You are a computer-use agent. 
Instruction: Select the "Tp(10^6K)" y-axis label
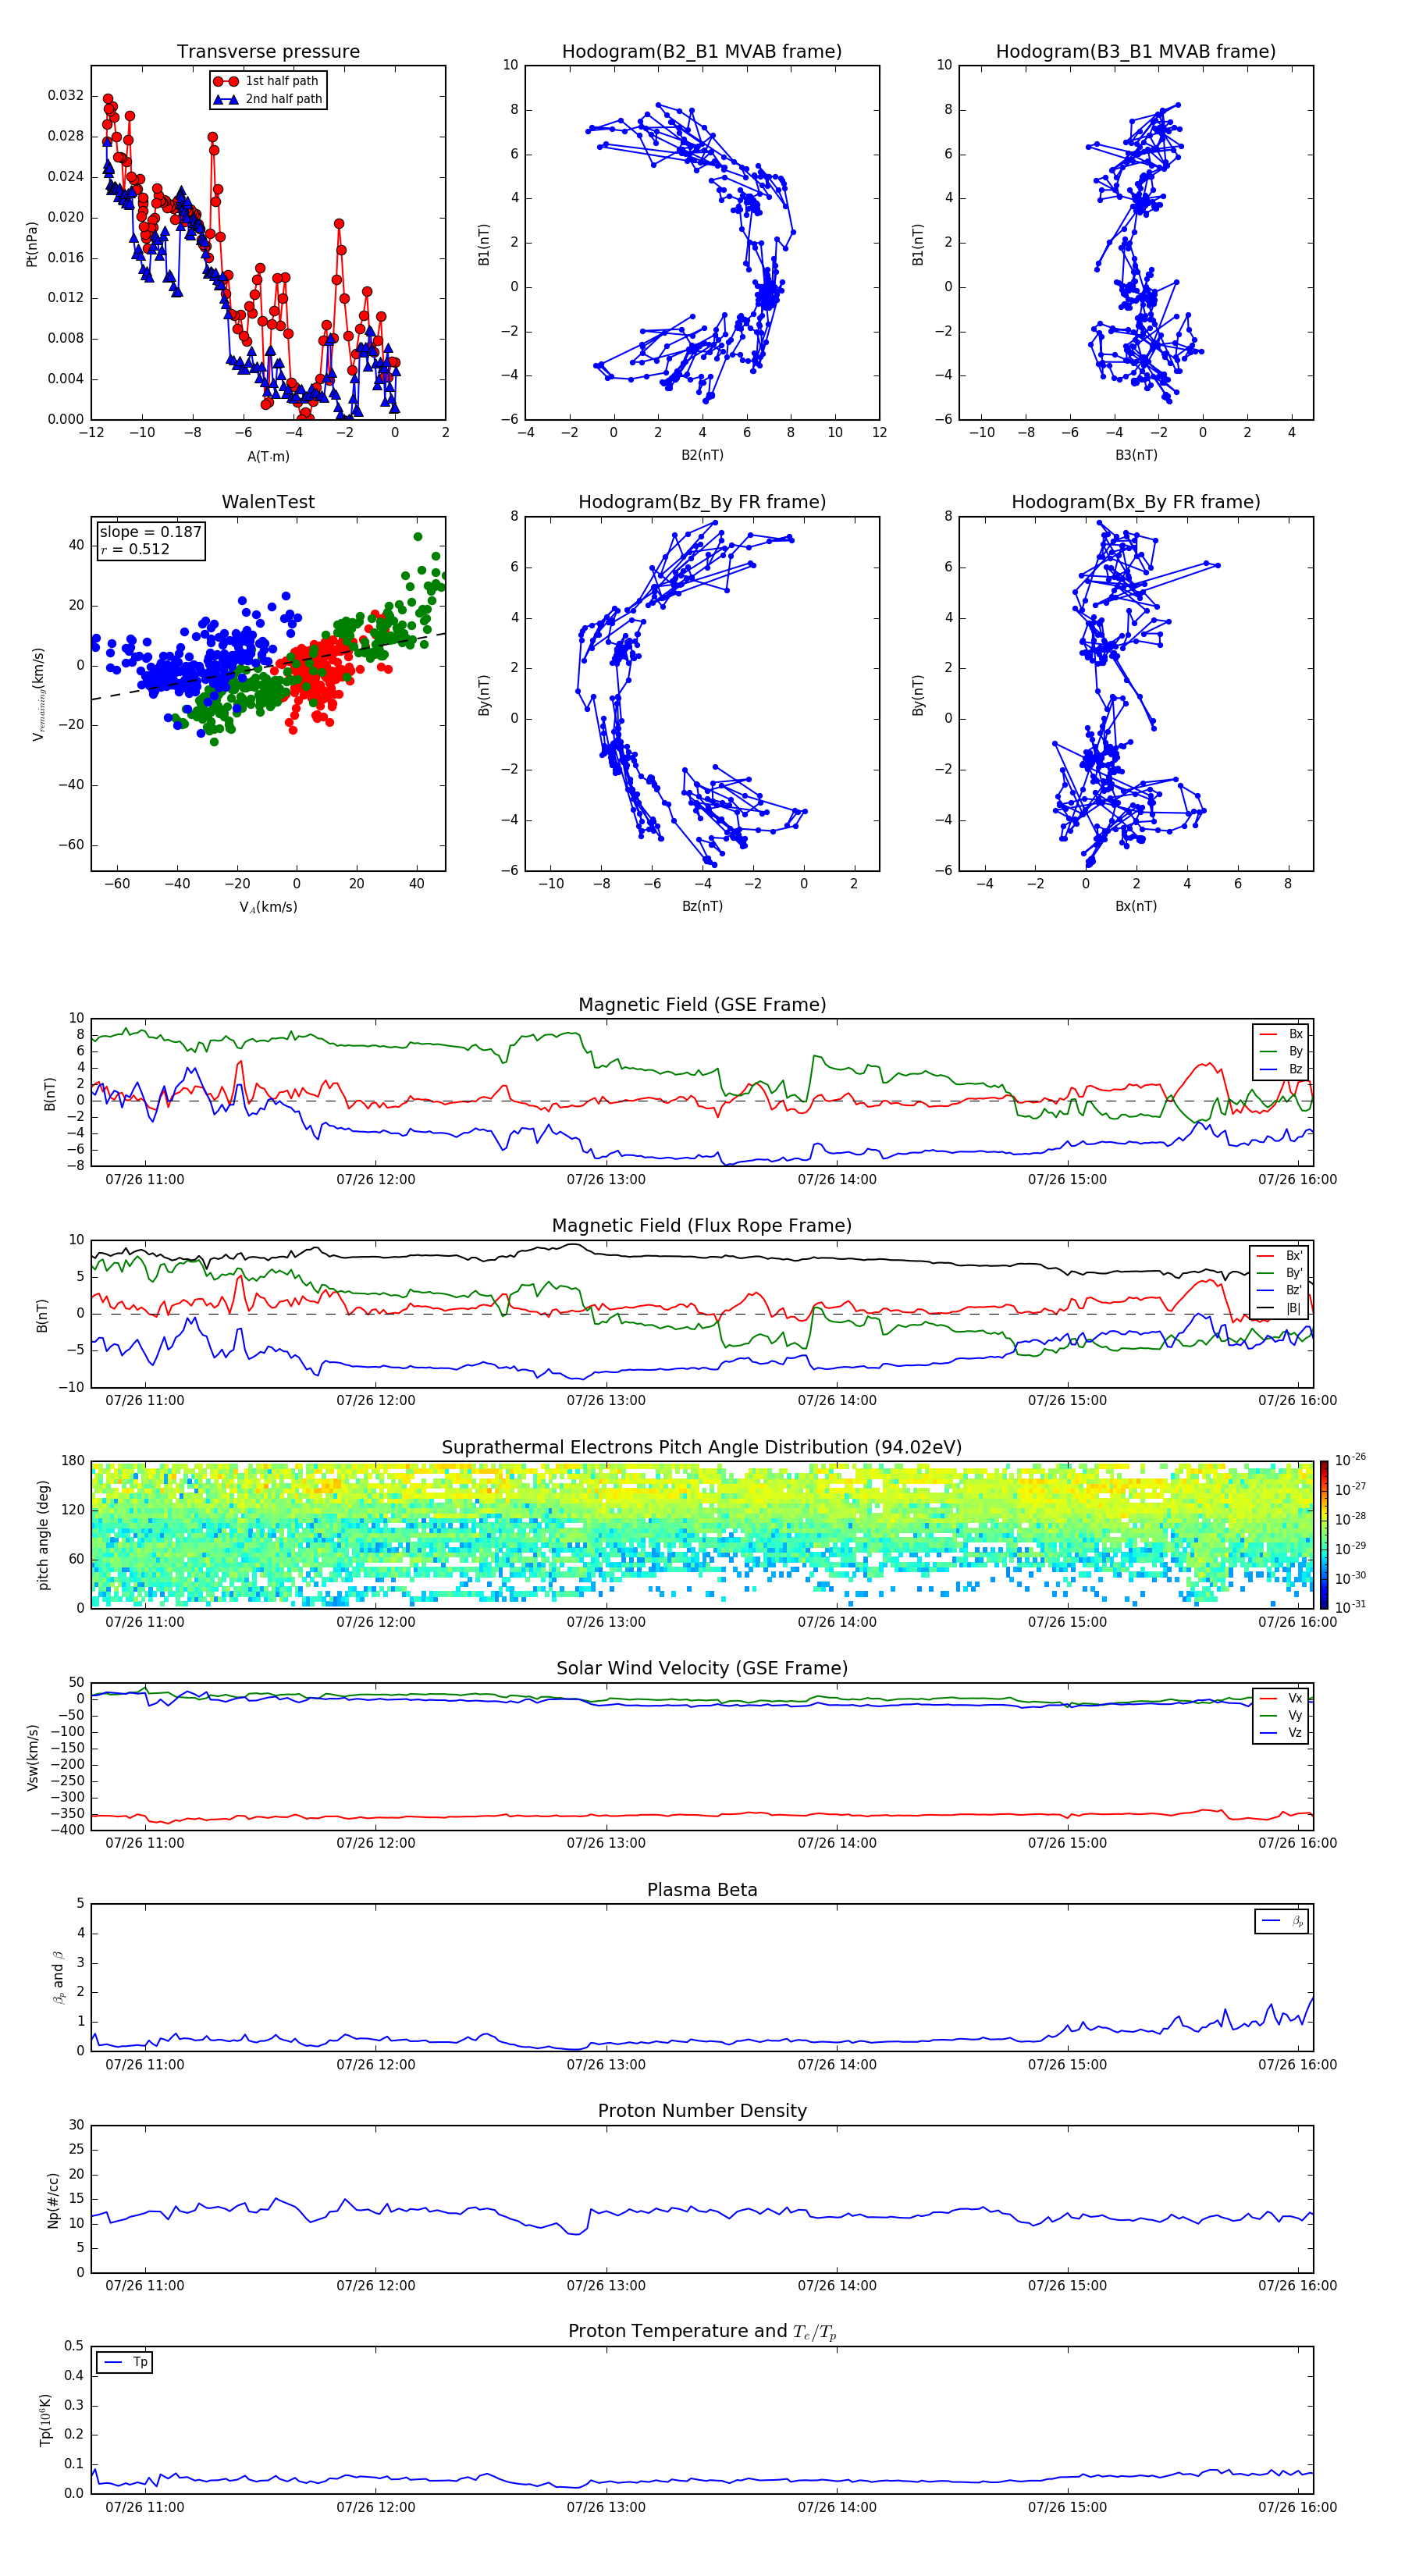pos(45,2420)
